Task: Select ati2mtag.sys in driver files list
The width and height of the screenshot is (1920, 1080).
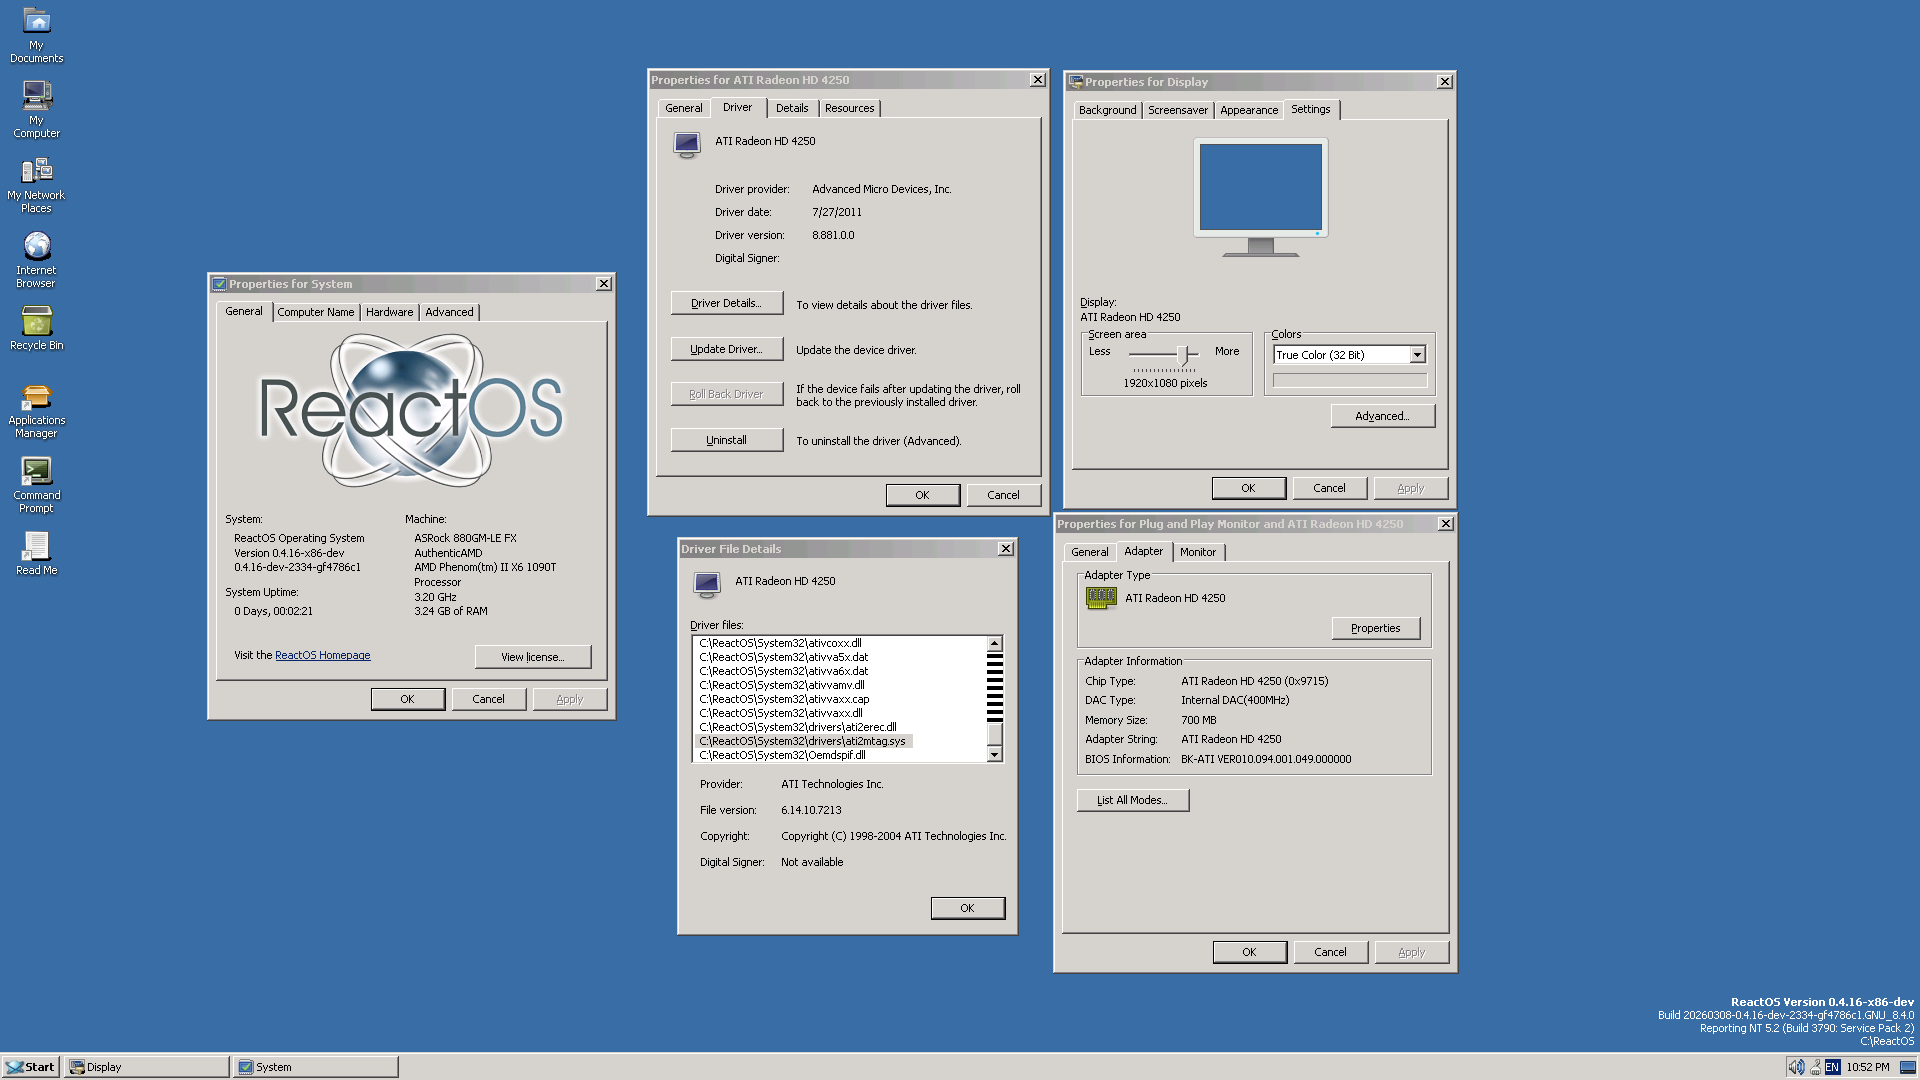Action: click(802, 741)
